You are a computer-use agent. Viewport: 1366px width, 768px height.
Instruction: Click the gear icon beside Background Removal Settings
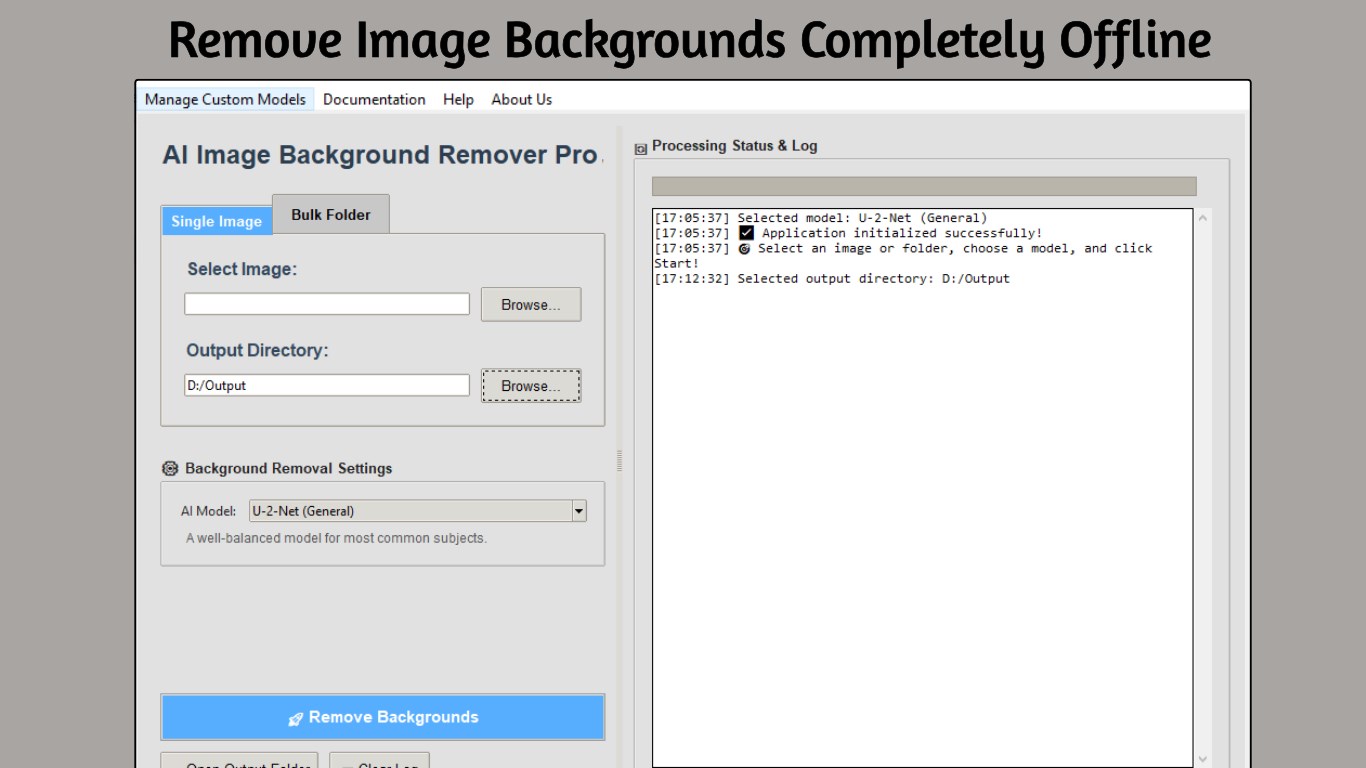pos(169,468)
